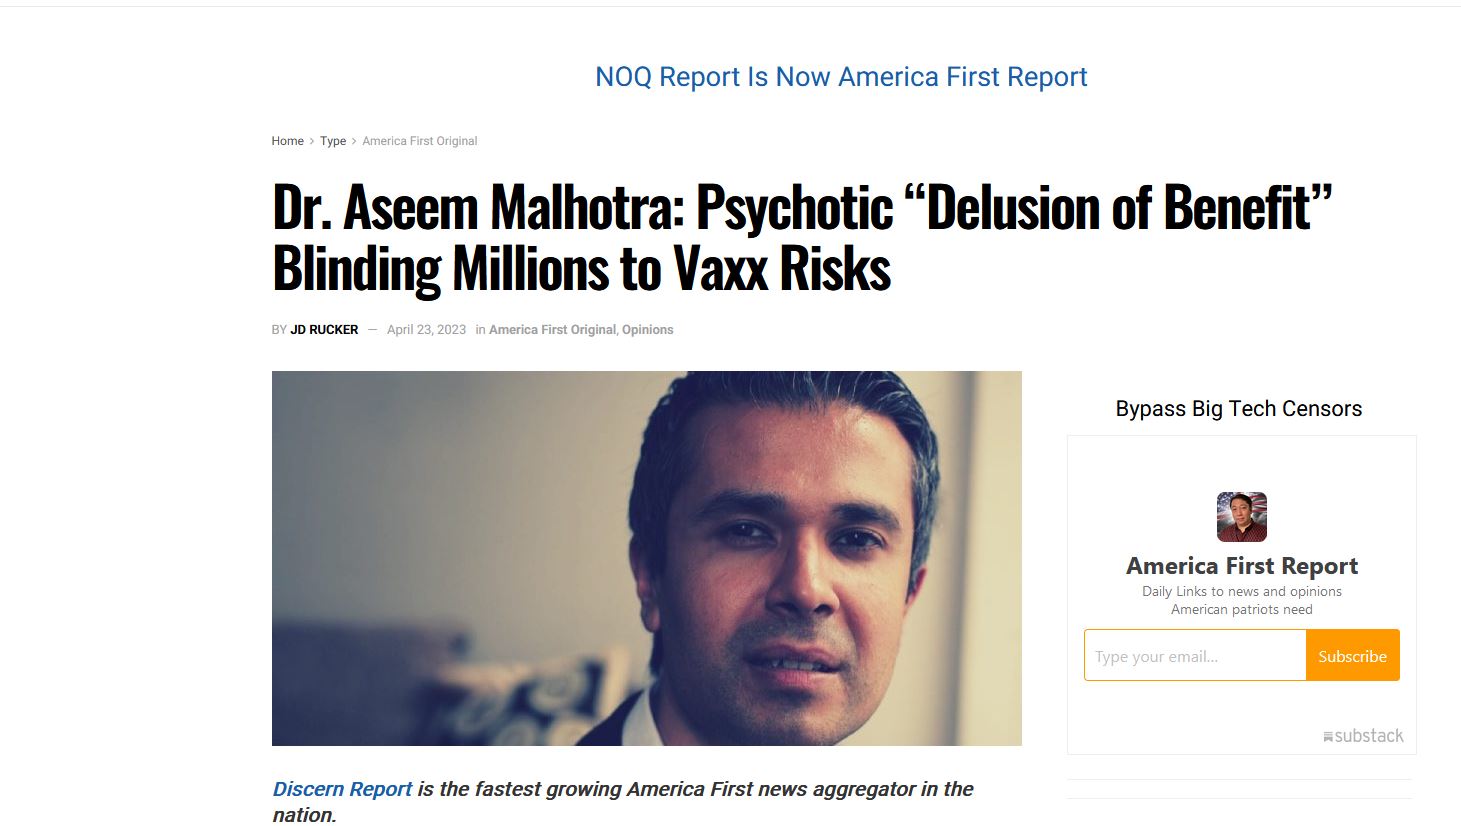Image resolution: width=1461 pixels, height=826 pixels.
Task: Open the America First Original category in the byline
Action: pyautogui.click(x=552, y=330)
